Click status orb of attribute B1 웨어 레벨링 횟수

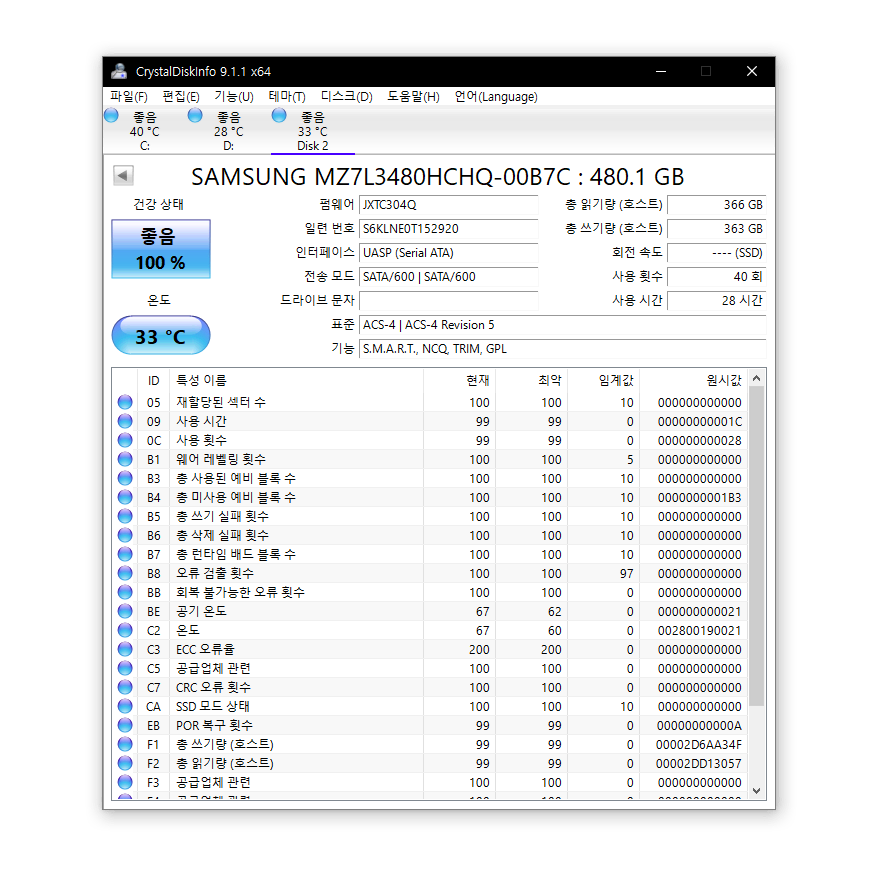pos(125,459)
